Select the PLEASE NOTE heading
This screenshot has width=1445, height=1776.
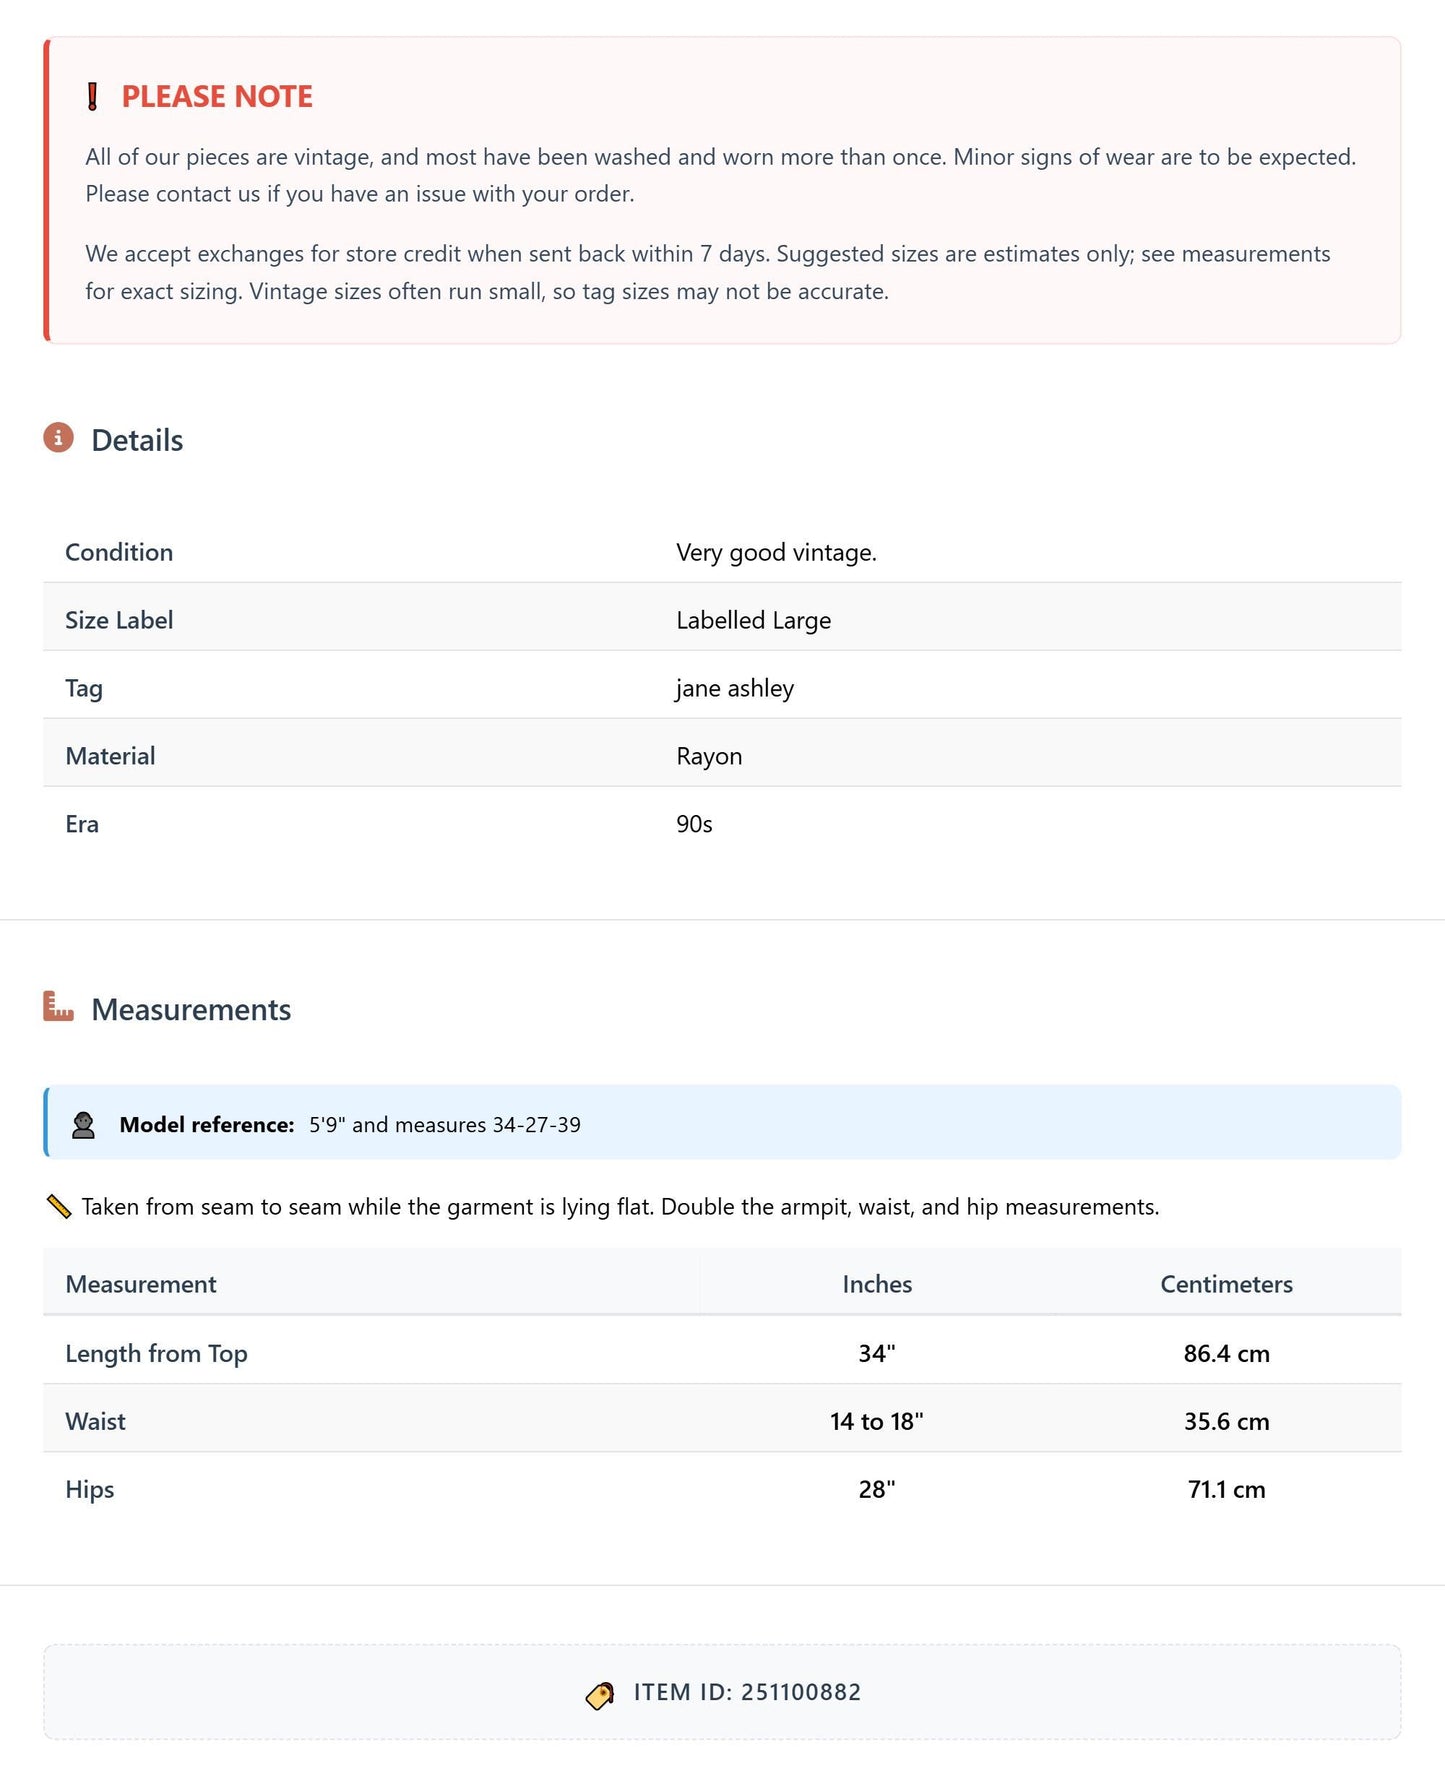point(217,97)
